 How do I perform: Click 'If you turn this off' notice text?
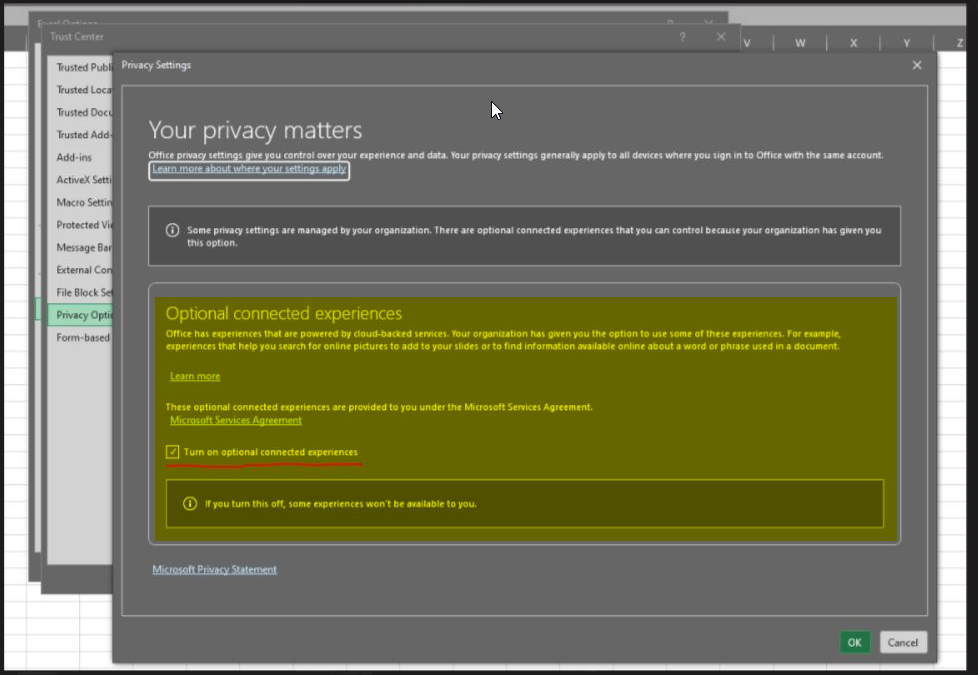point(341,503)
